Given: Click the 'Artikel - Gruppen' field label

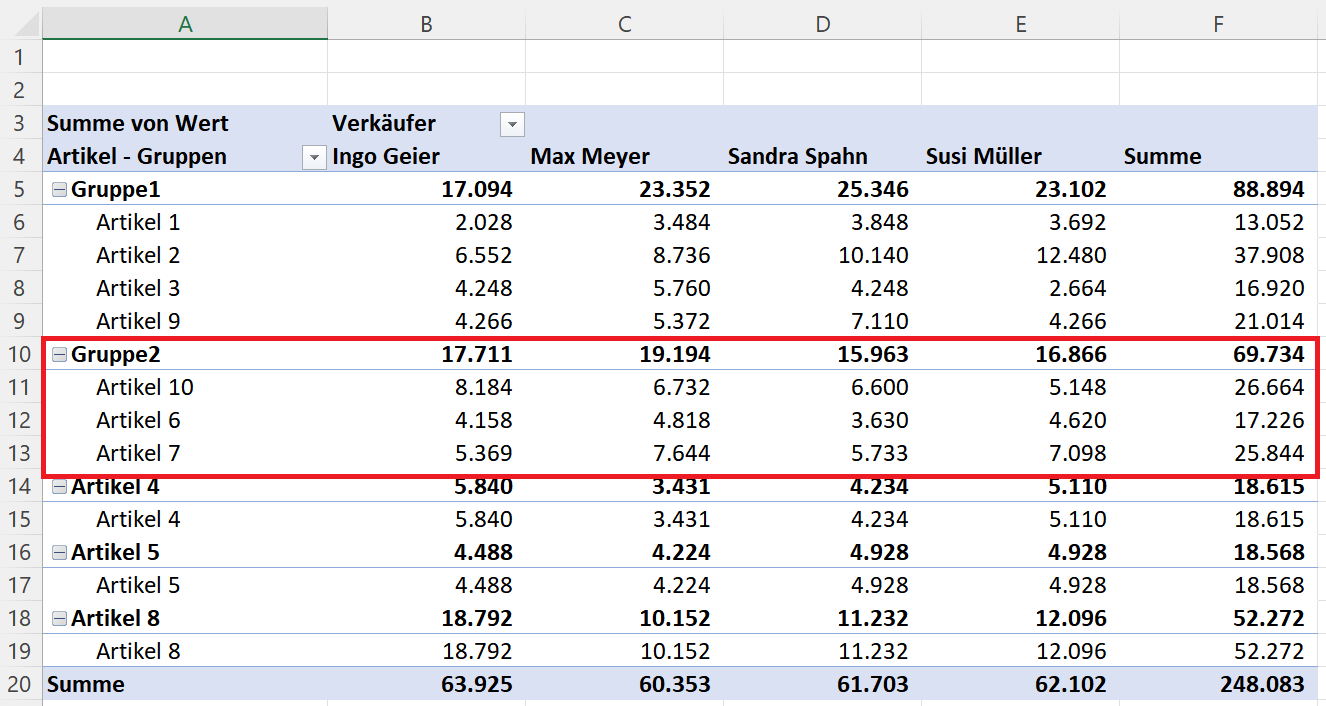Looking at the screenshot, I should pyautogui.click(x=137, y=157).
